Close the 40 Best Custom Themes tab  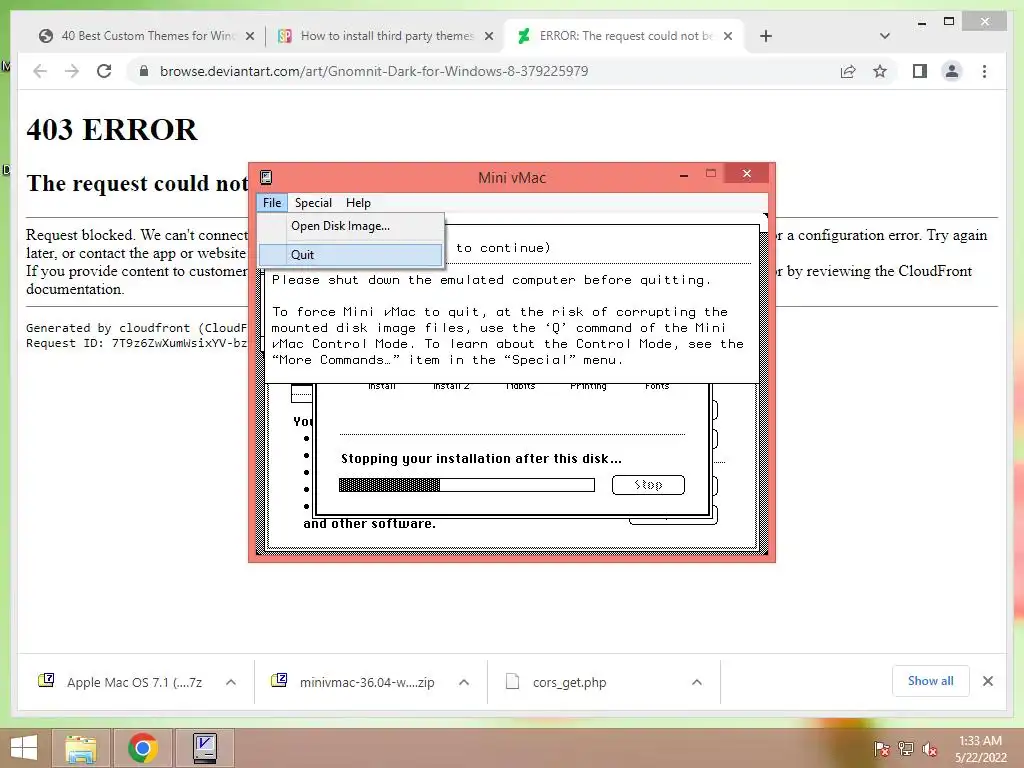249,37
